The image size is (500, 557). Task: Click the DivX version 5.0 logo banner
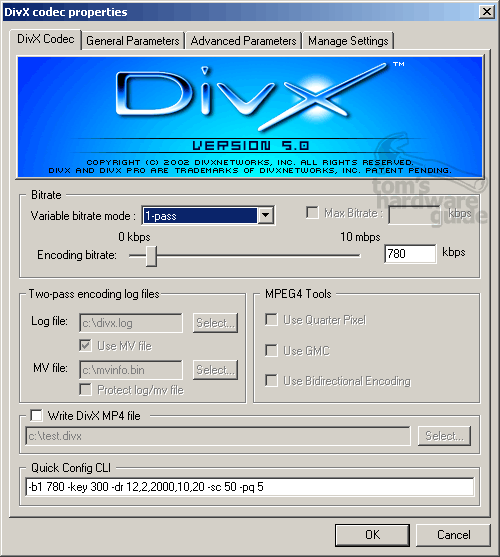click(250, 117)
